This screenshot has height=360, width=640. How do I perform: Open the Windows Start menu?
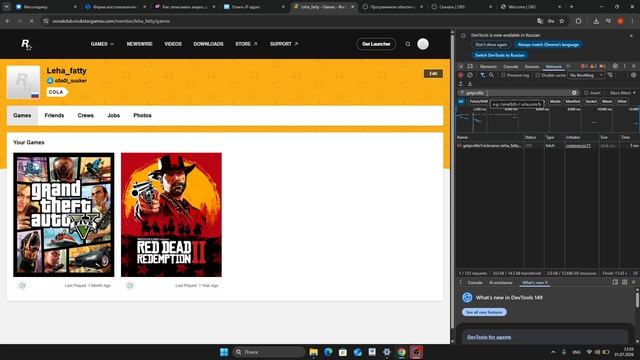224,352
